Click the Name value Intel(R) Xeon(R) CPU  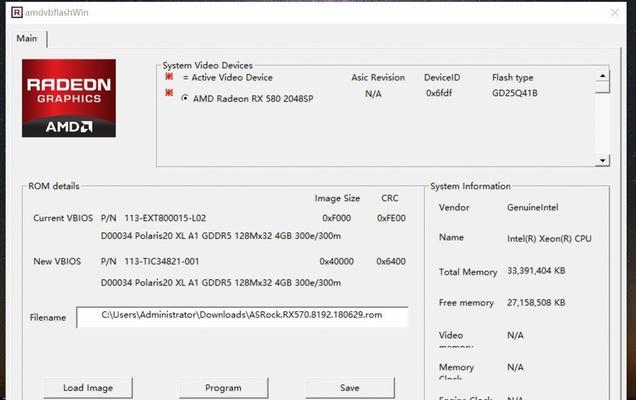(x=549, y=239)
